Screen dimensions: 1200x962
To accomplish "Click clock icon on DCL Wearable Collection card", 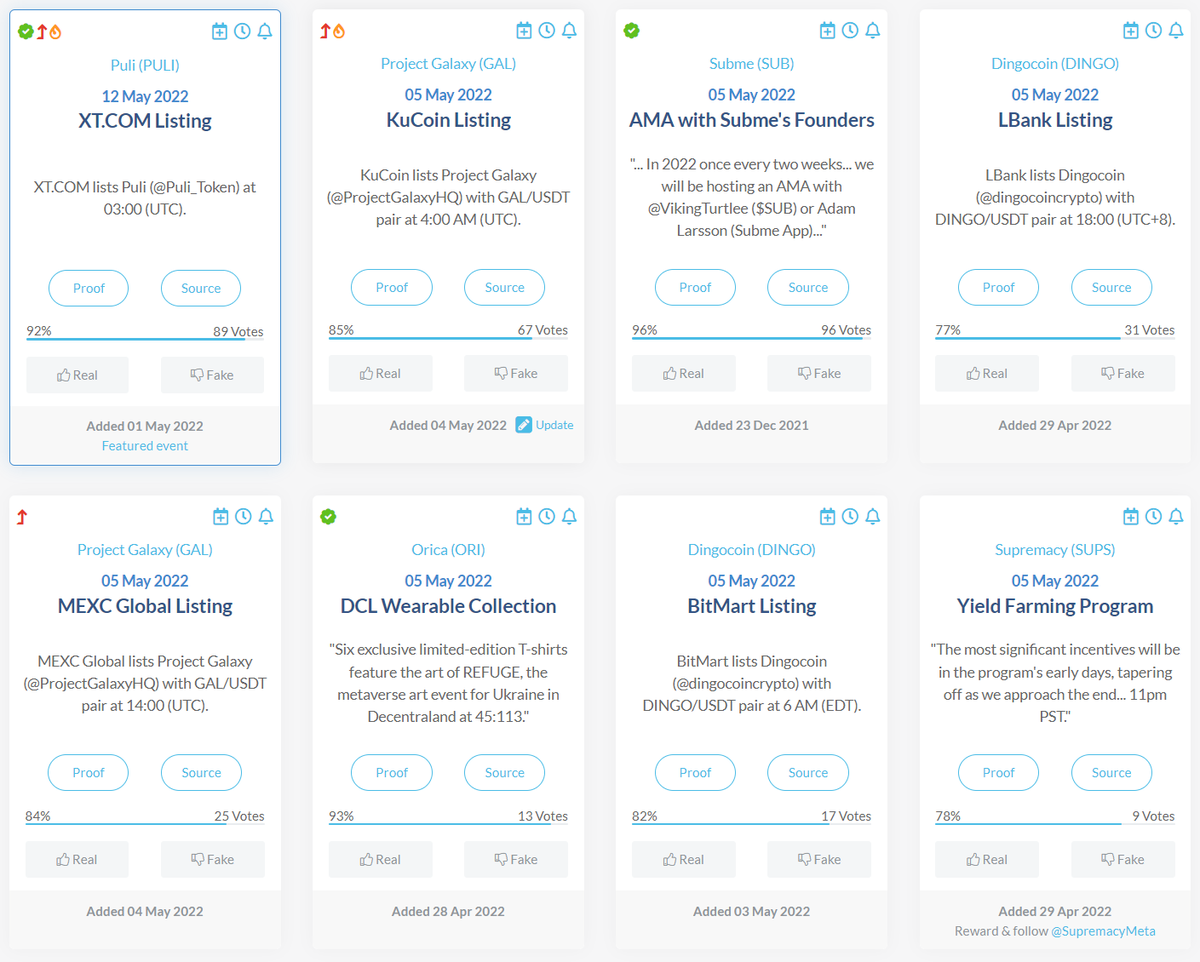I will 546,517.
